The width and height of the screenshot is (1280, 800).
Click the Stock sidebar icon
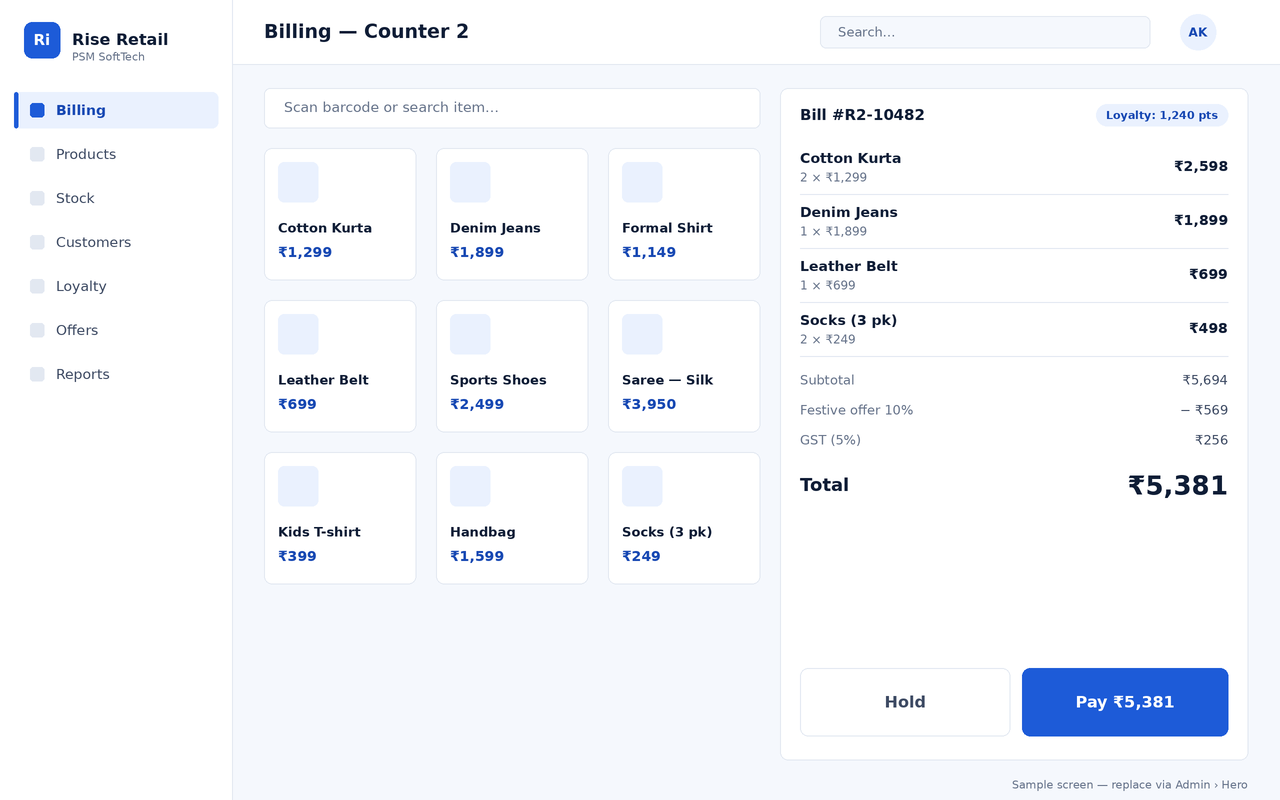point(37,198)
